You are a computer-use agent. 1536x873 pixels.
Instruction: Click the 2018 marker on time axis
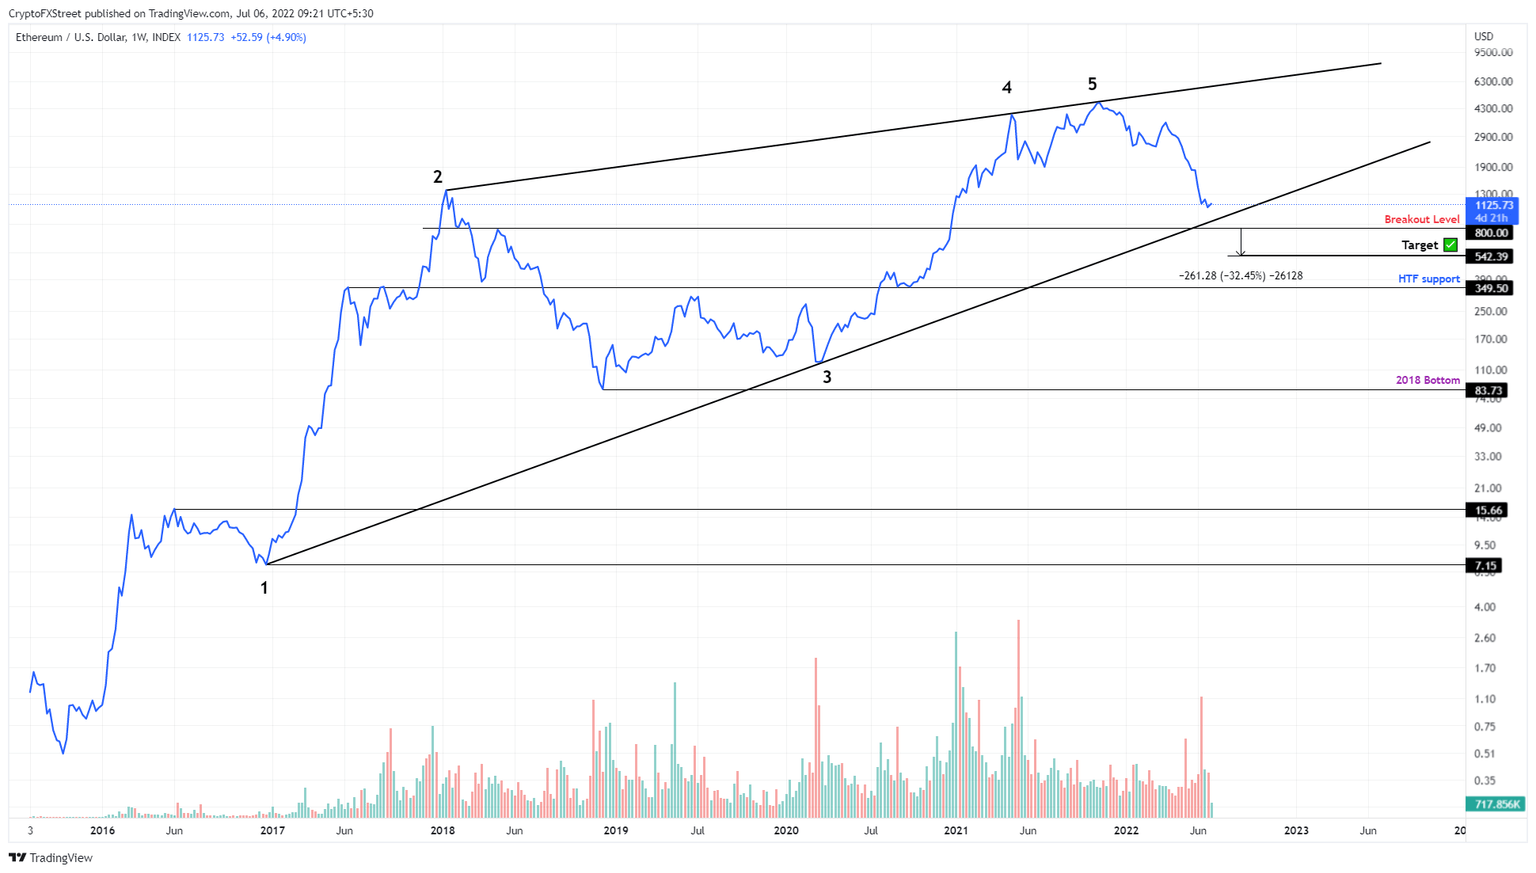pos(442,830)
